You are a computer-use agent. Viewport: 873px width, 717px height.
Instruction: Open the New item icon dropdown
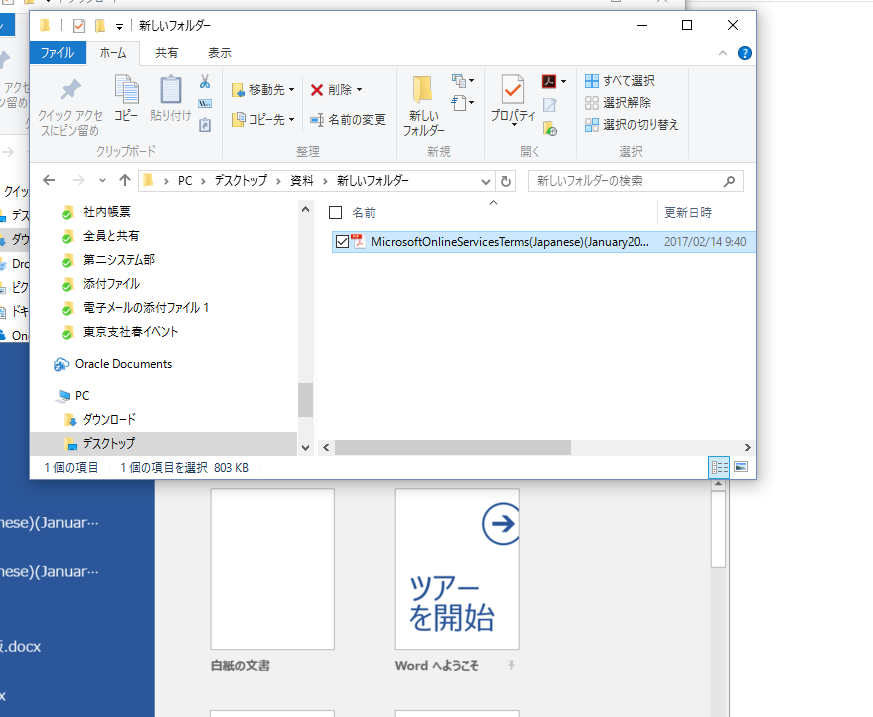point(463,81)
